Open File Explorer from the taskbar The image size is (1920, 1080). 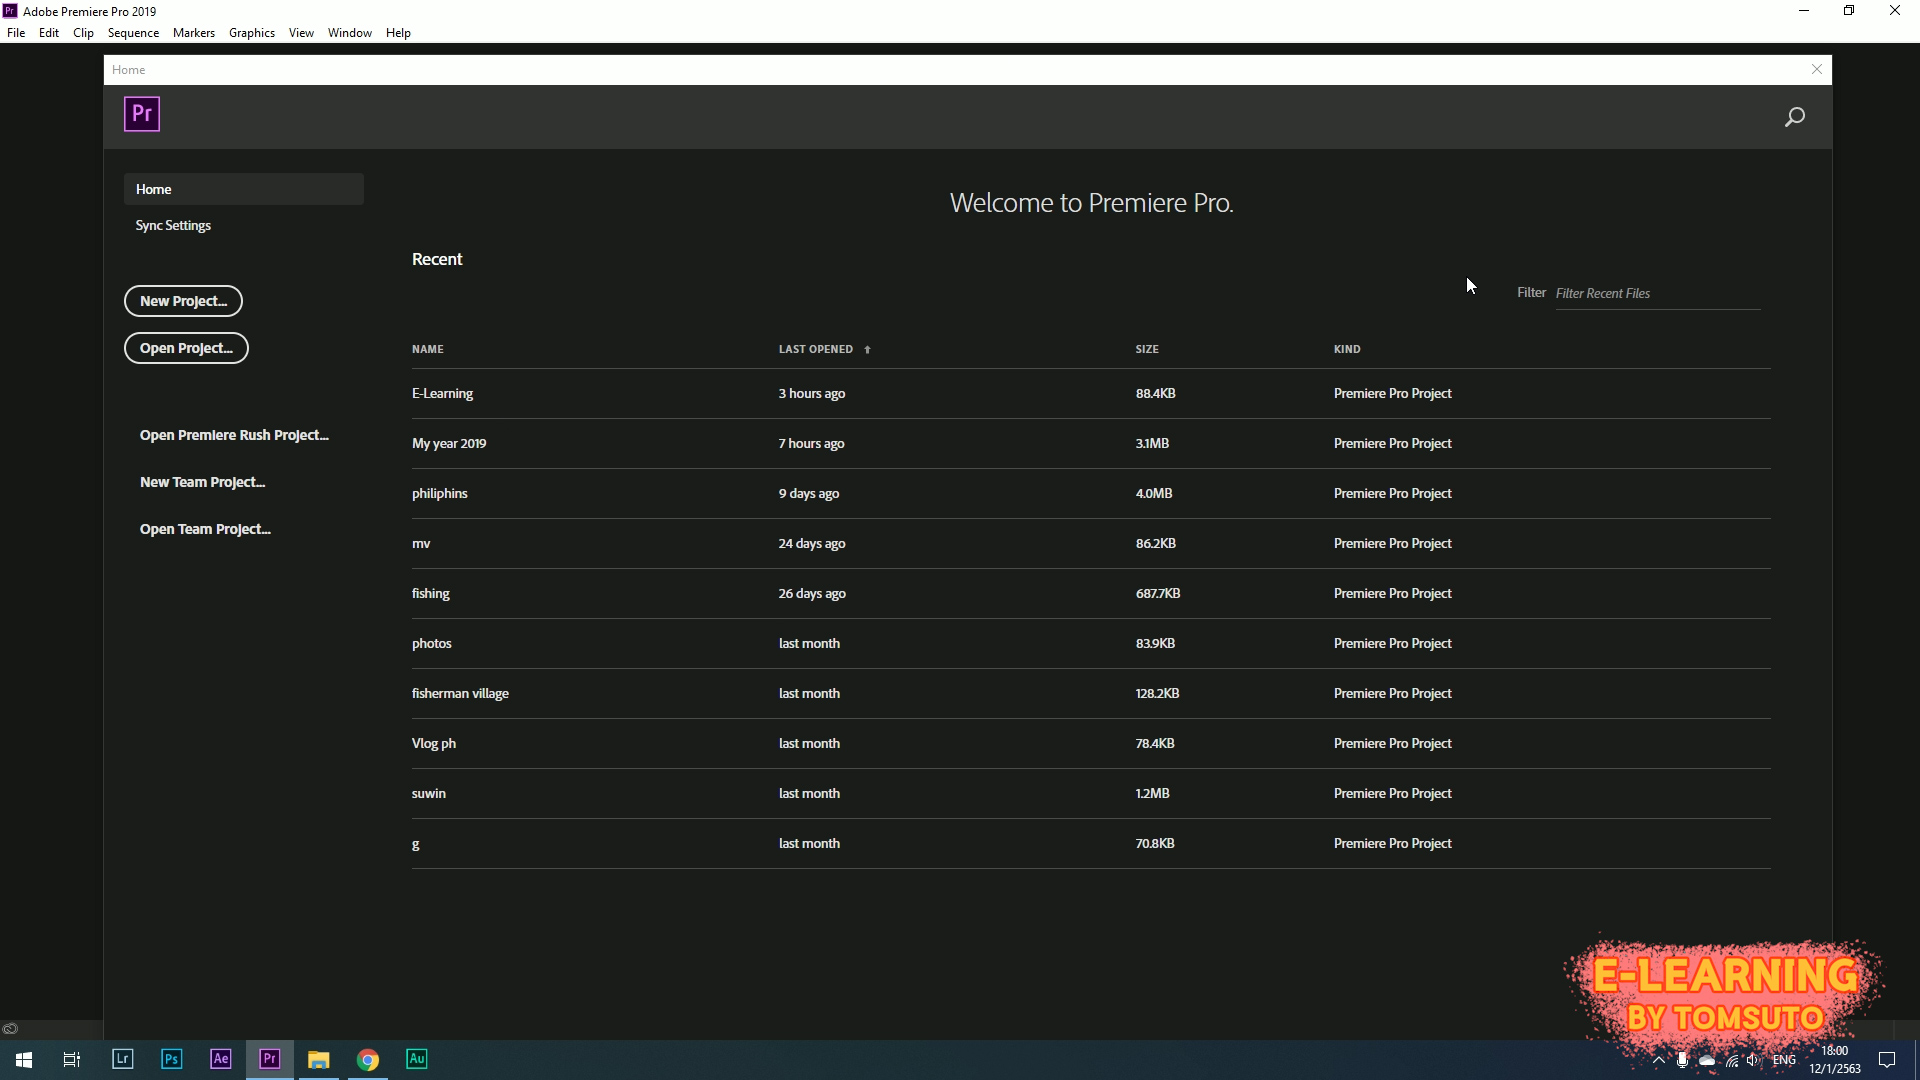[x=319, y=1059]
